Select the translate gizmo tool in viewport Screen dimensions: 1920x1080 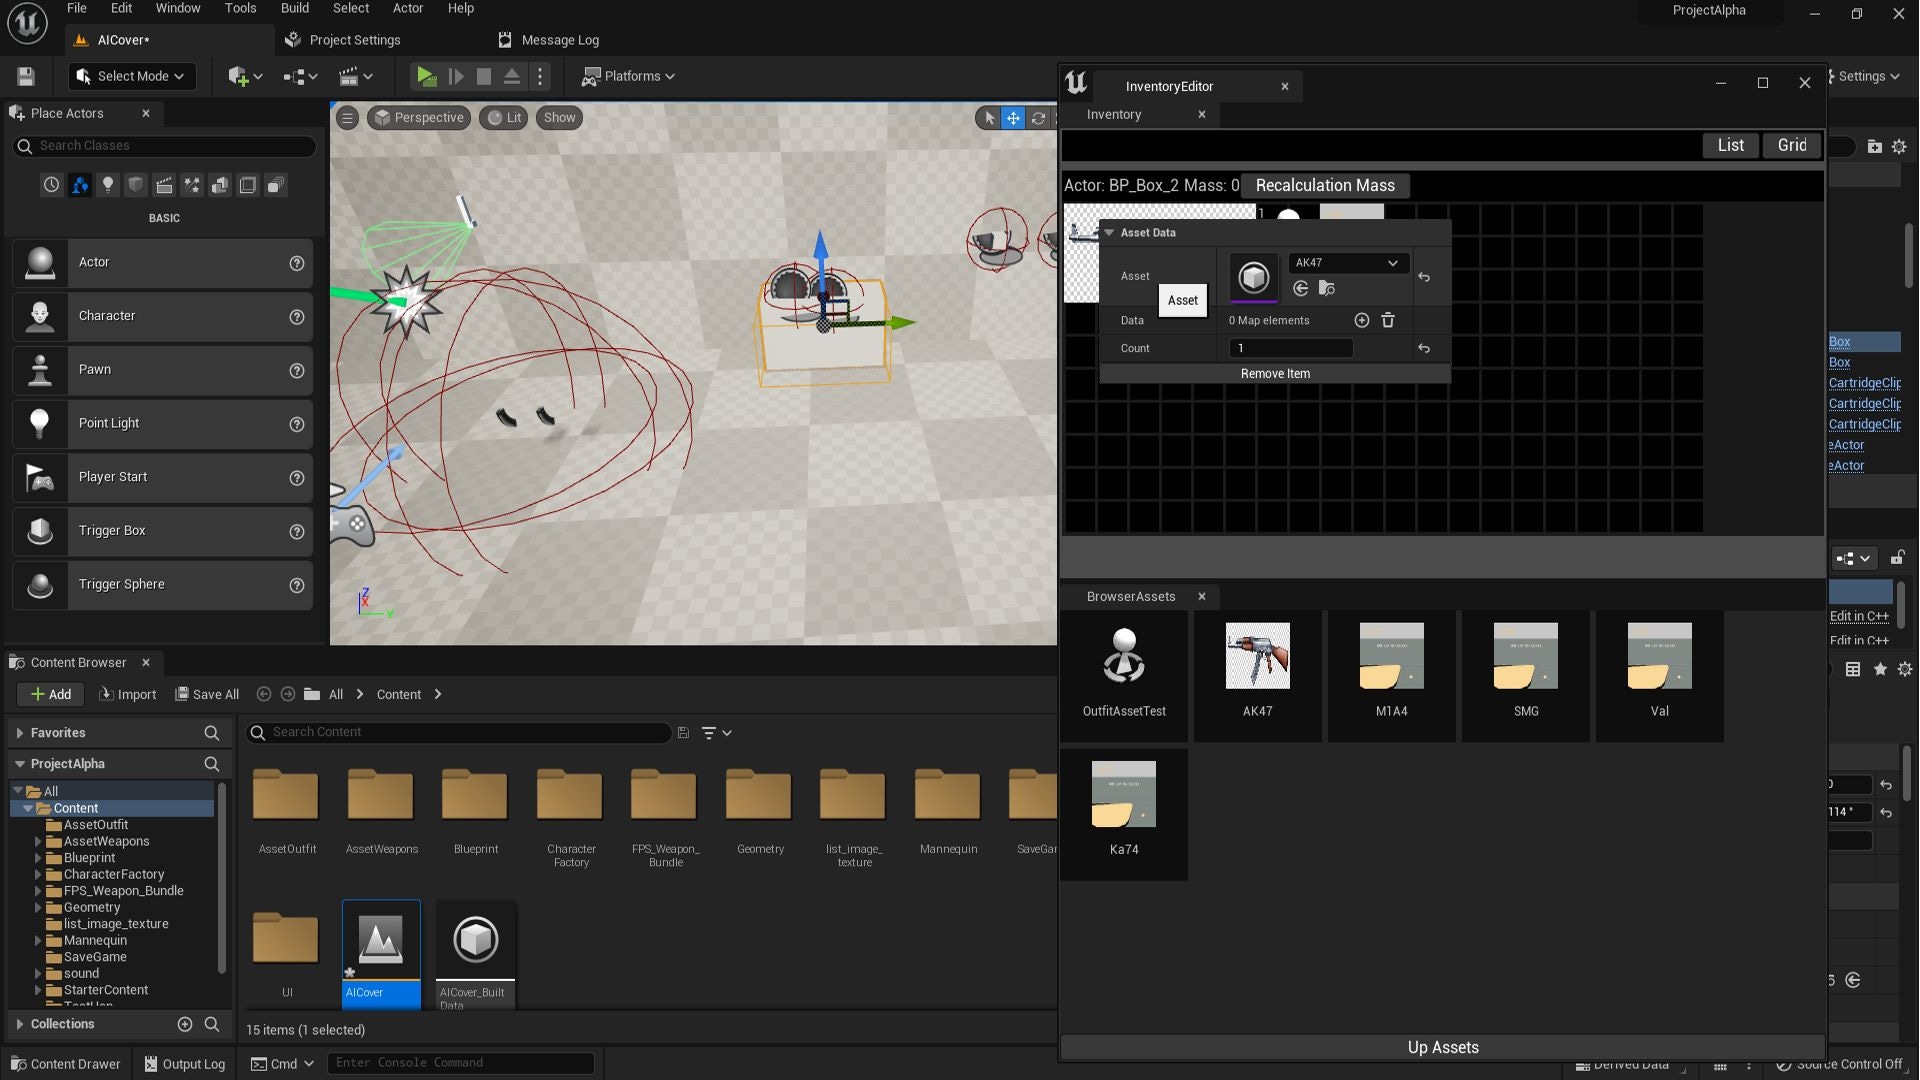(x=1013, y=118)
